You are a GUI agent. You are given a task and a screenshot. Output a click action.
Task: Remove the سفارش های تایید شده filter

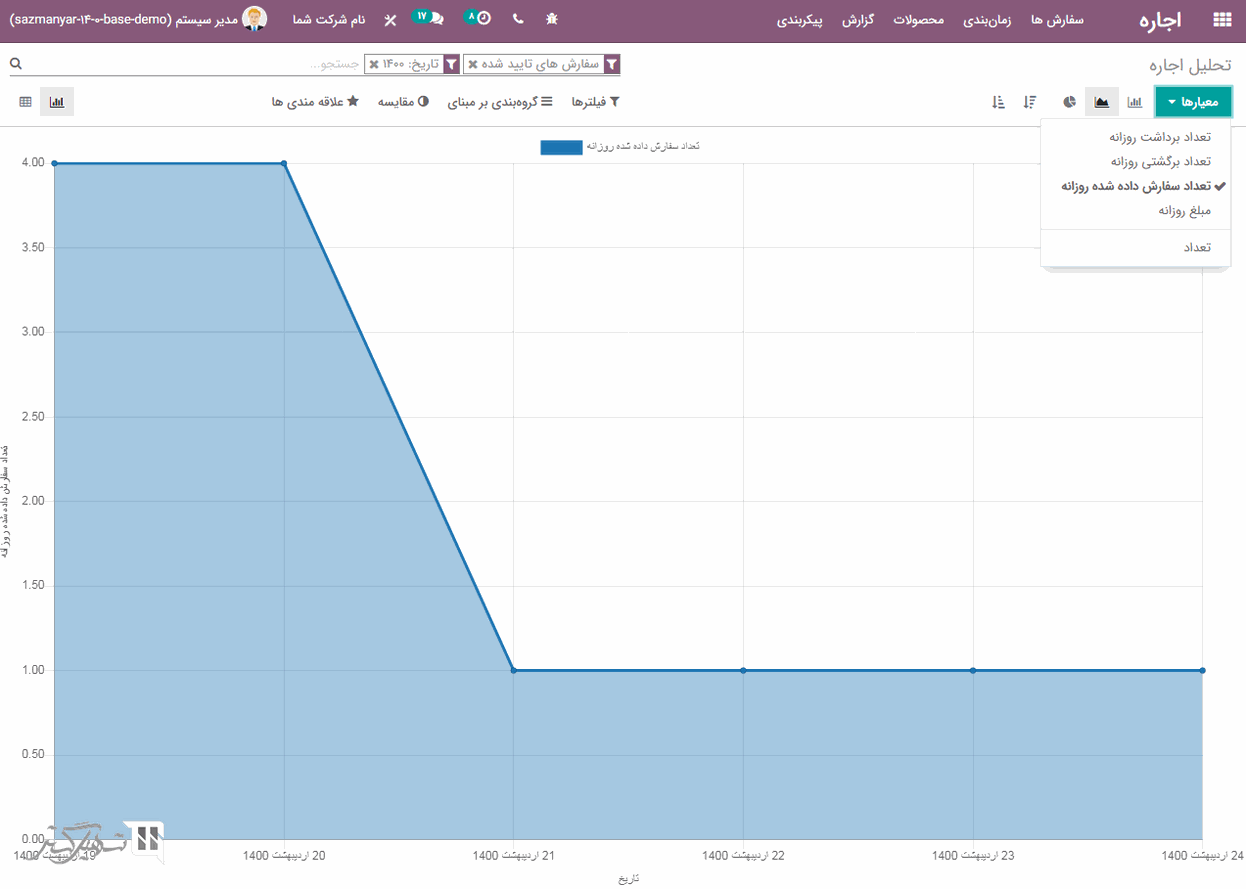click(473, 64)
